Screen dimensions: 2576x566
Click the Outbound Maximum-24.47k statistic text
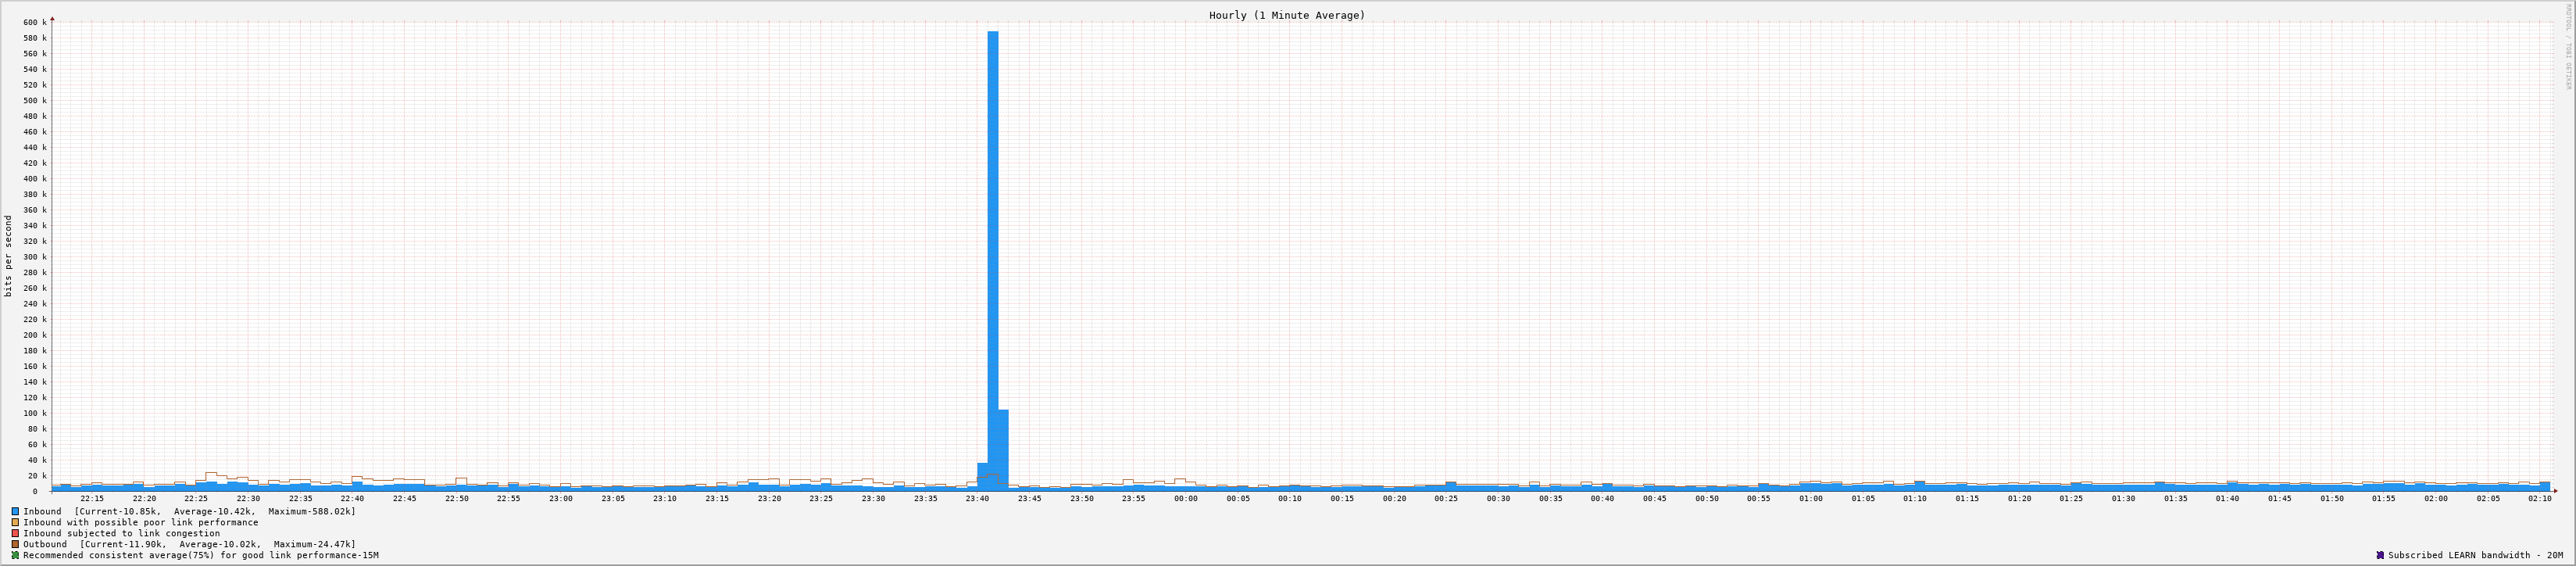pyautogui.click(x=314, y=544)
